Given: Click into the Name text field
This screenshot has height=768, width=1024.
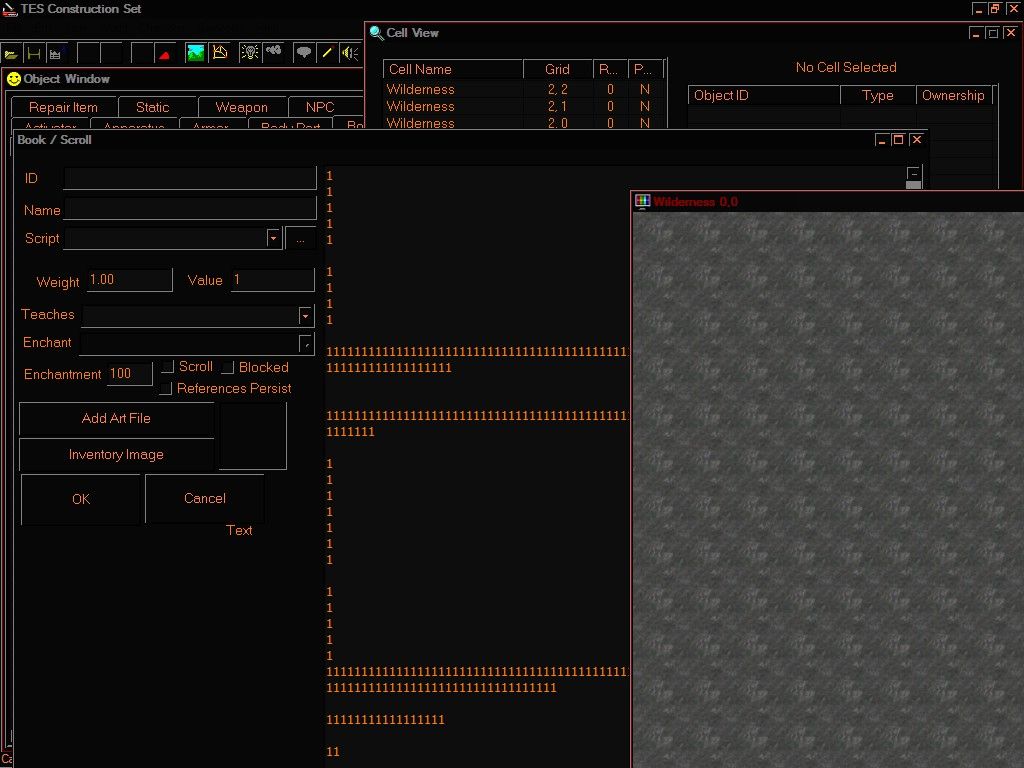Looking at the screenshot, I should pyautogui.click(x=190, y=209).
